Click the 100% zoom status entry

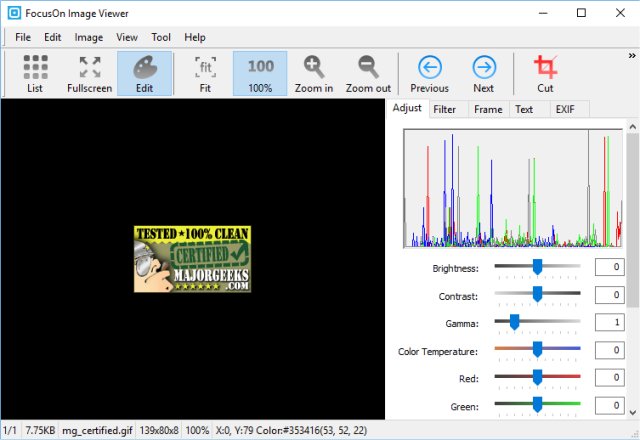tap(197, 430)
